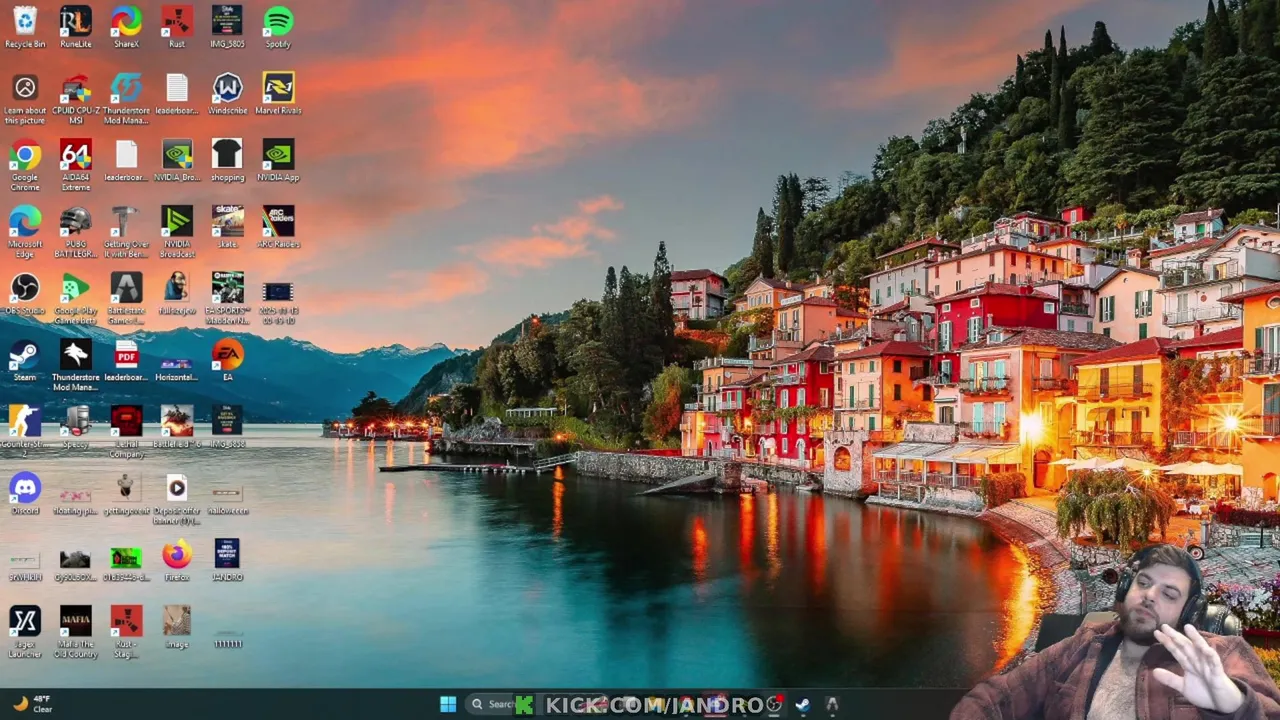Open CPUID CPU-Z MSI shortcut

click(76, 98)
